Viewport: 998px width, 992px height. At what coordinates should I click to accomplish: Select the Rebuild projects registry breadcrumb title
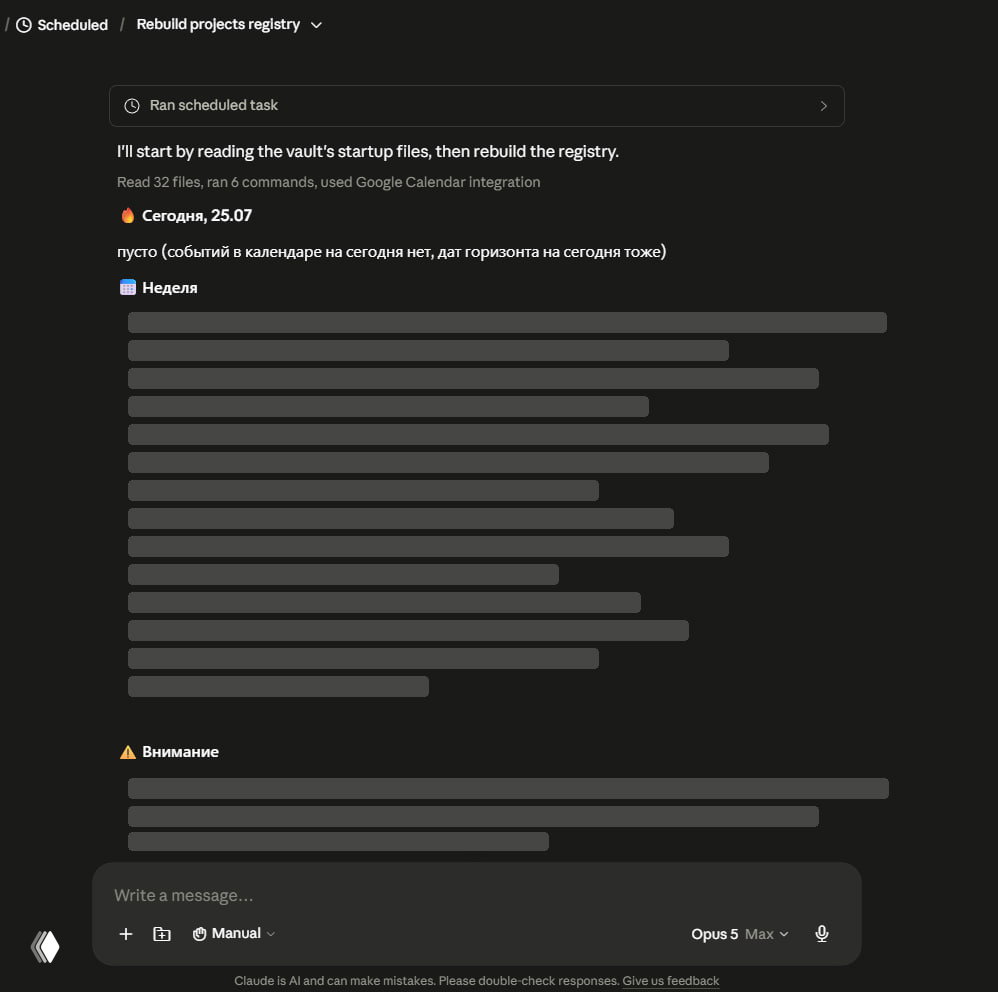coord(218,24)
